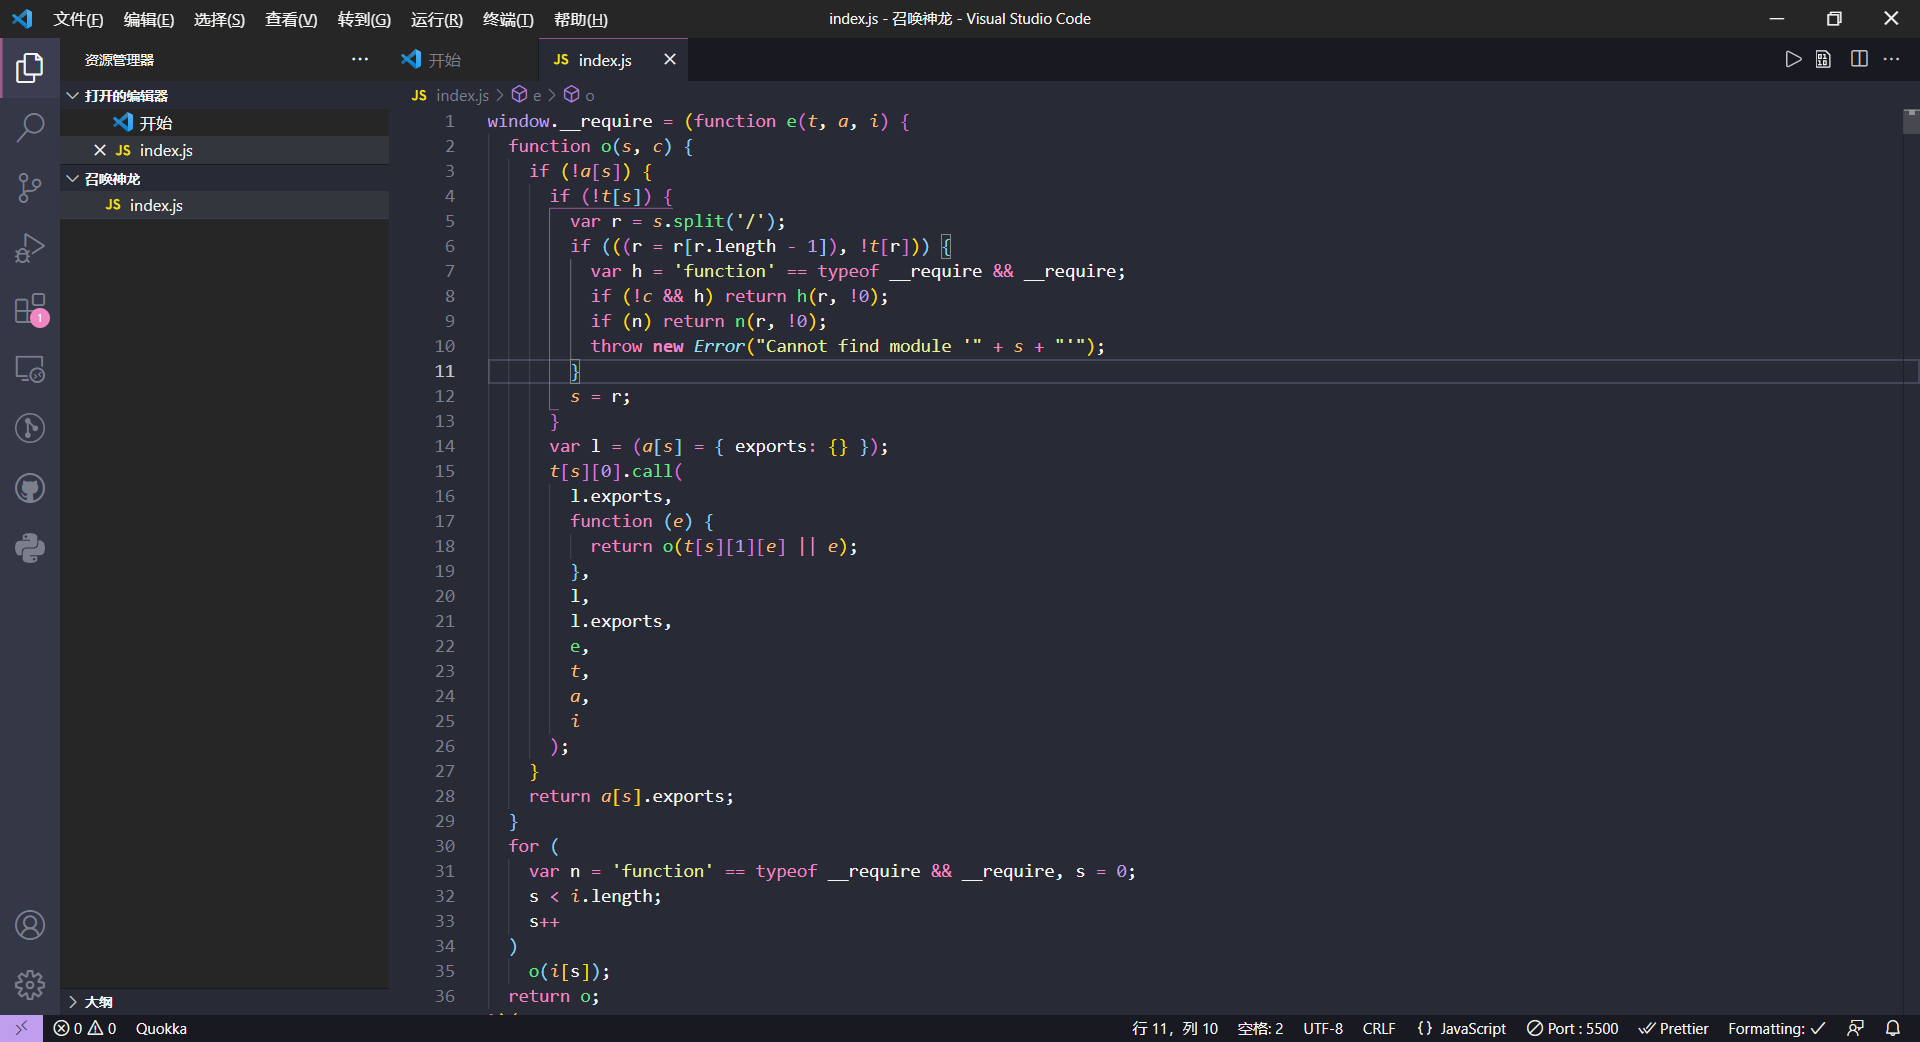Open 文件(F) menu
The height and width of the screenshot is (1042, 1920).
[78, 19]
